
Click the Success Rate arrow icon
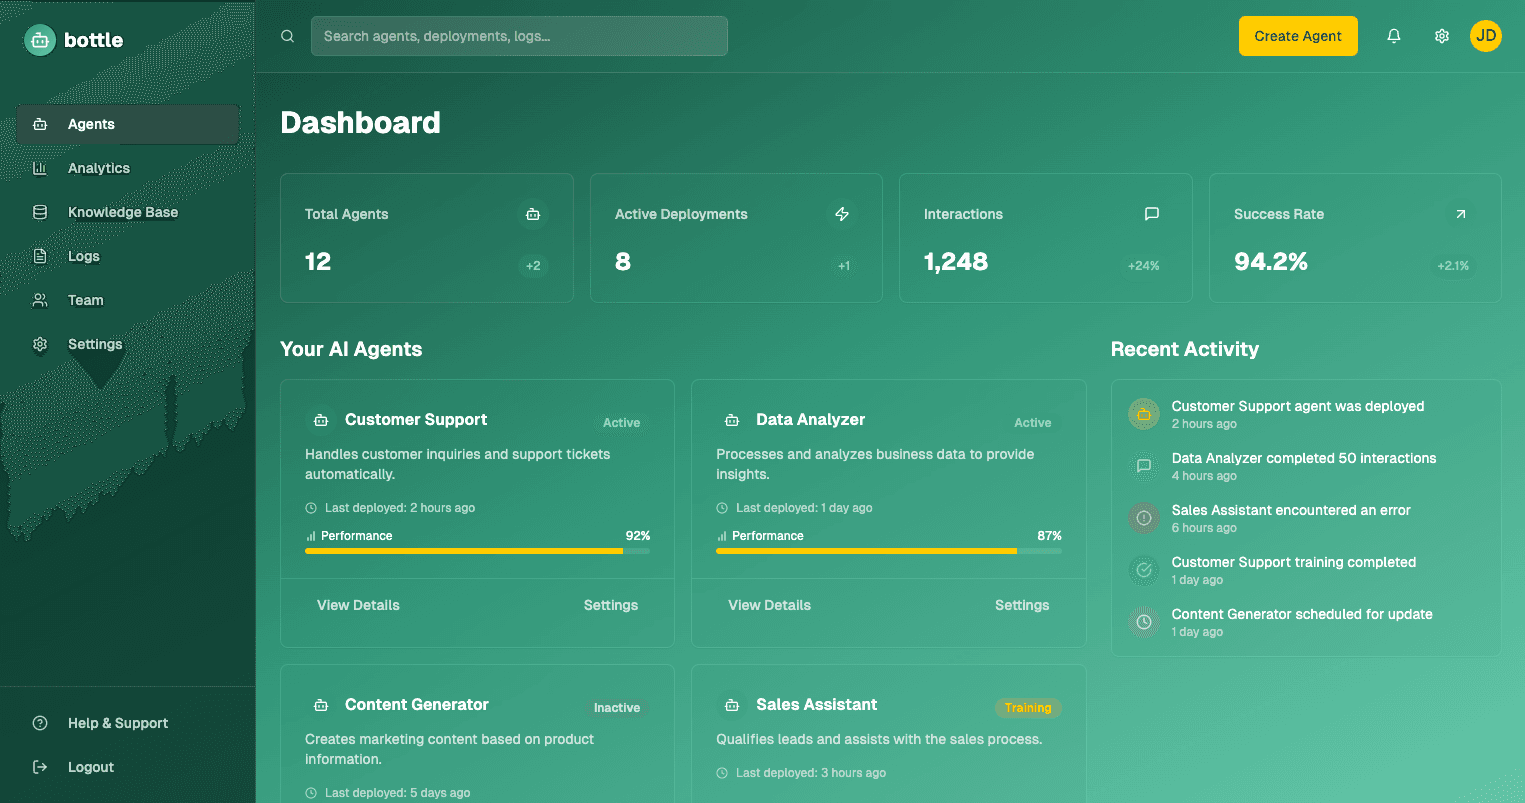tap(1461, 214)
